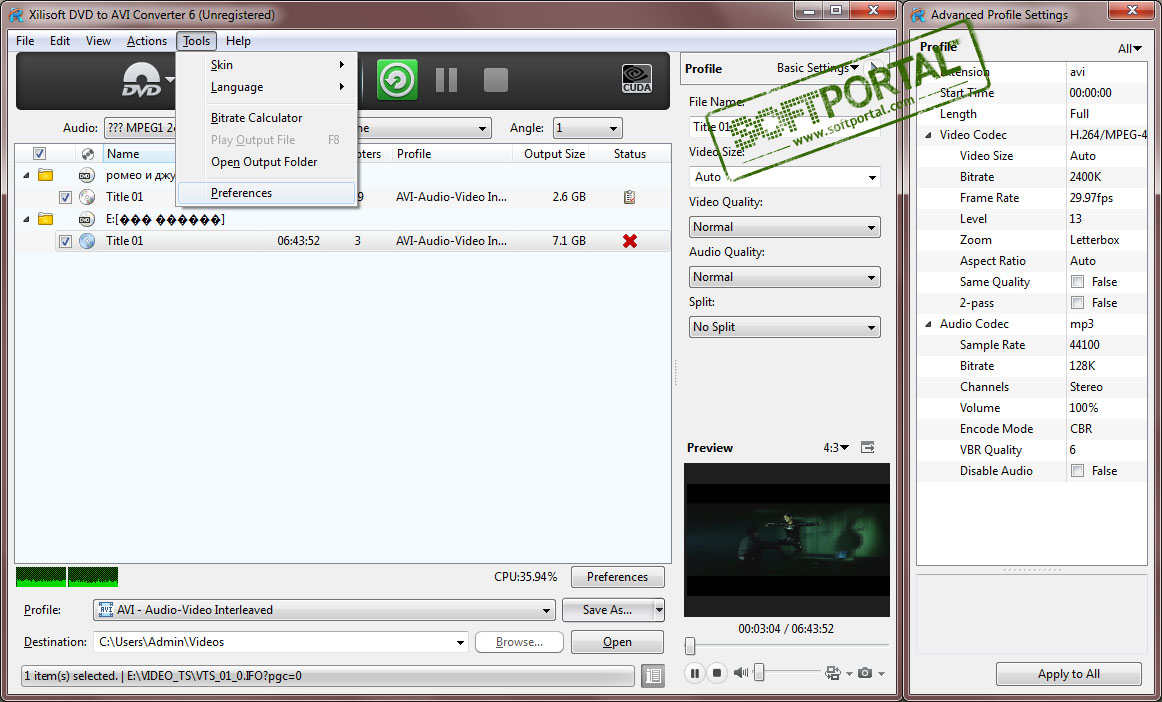Image resolution: width=1162 pixels, height=702 pixels.
Task: Choose Open Output Folder menu entry
Action: point(267,162)
